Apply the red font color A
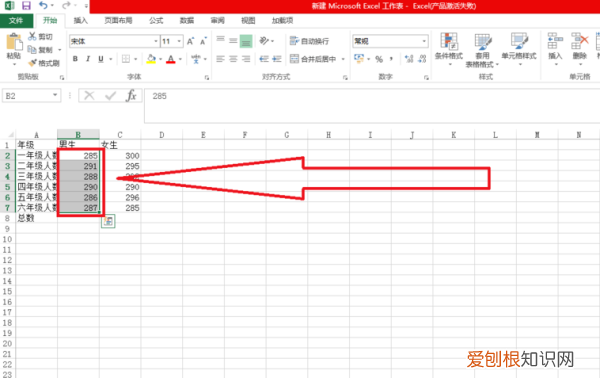Image resolution: width=600 pixels, height=378 pixels. click(x=171, y=59)
